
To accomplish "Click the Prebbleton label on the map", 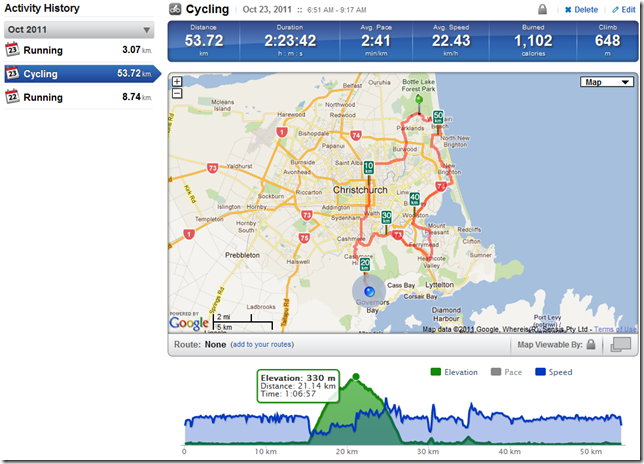I will (242, 255).
